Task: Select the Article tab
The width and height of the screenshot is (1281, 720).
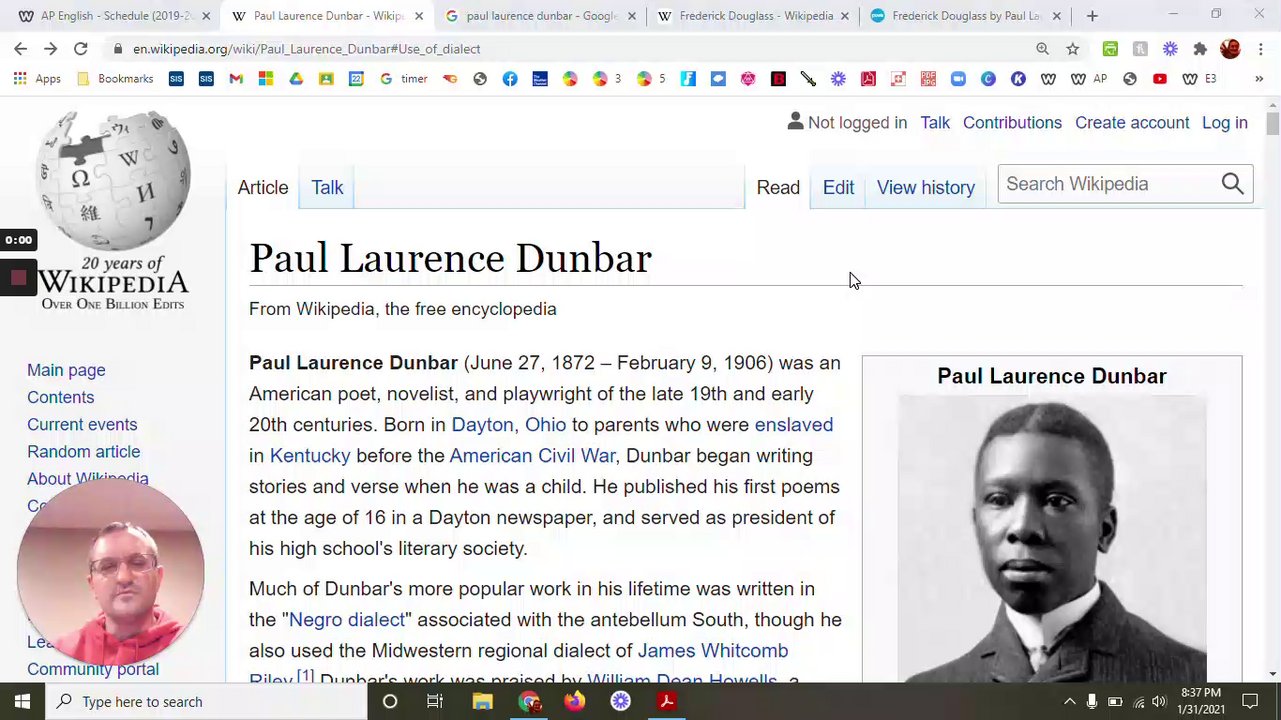Action: tap(263, 187)
